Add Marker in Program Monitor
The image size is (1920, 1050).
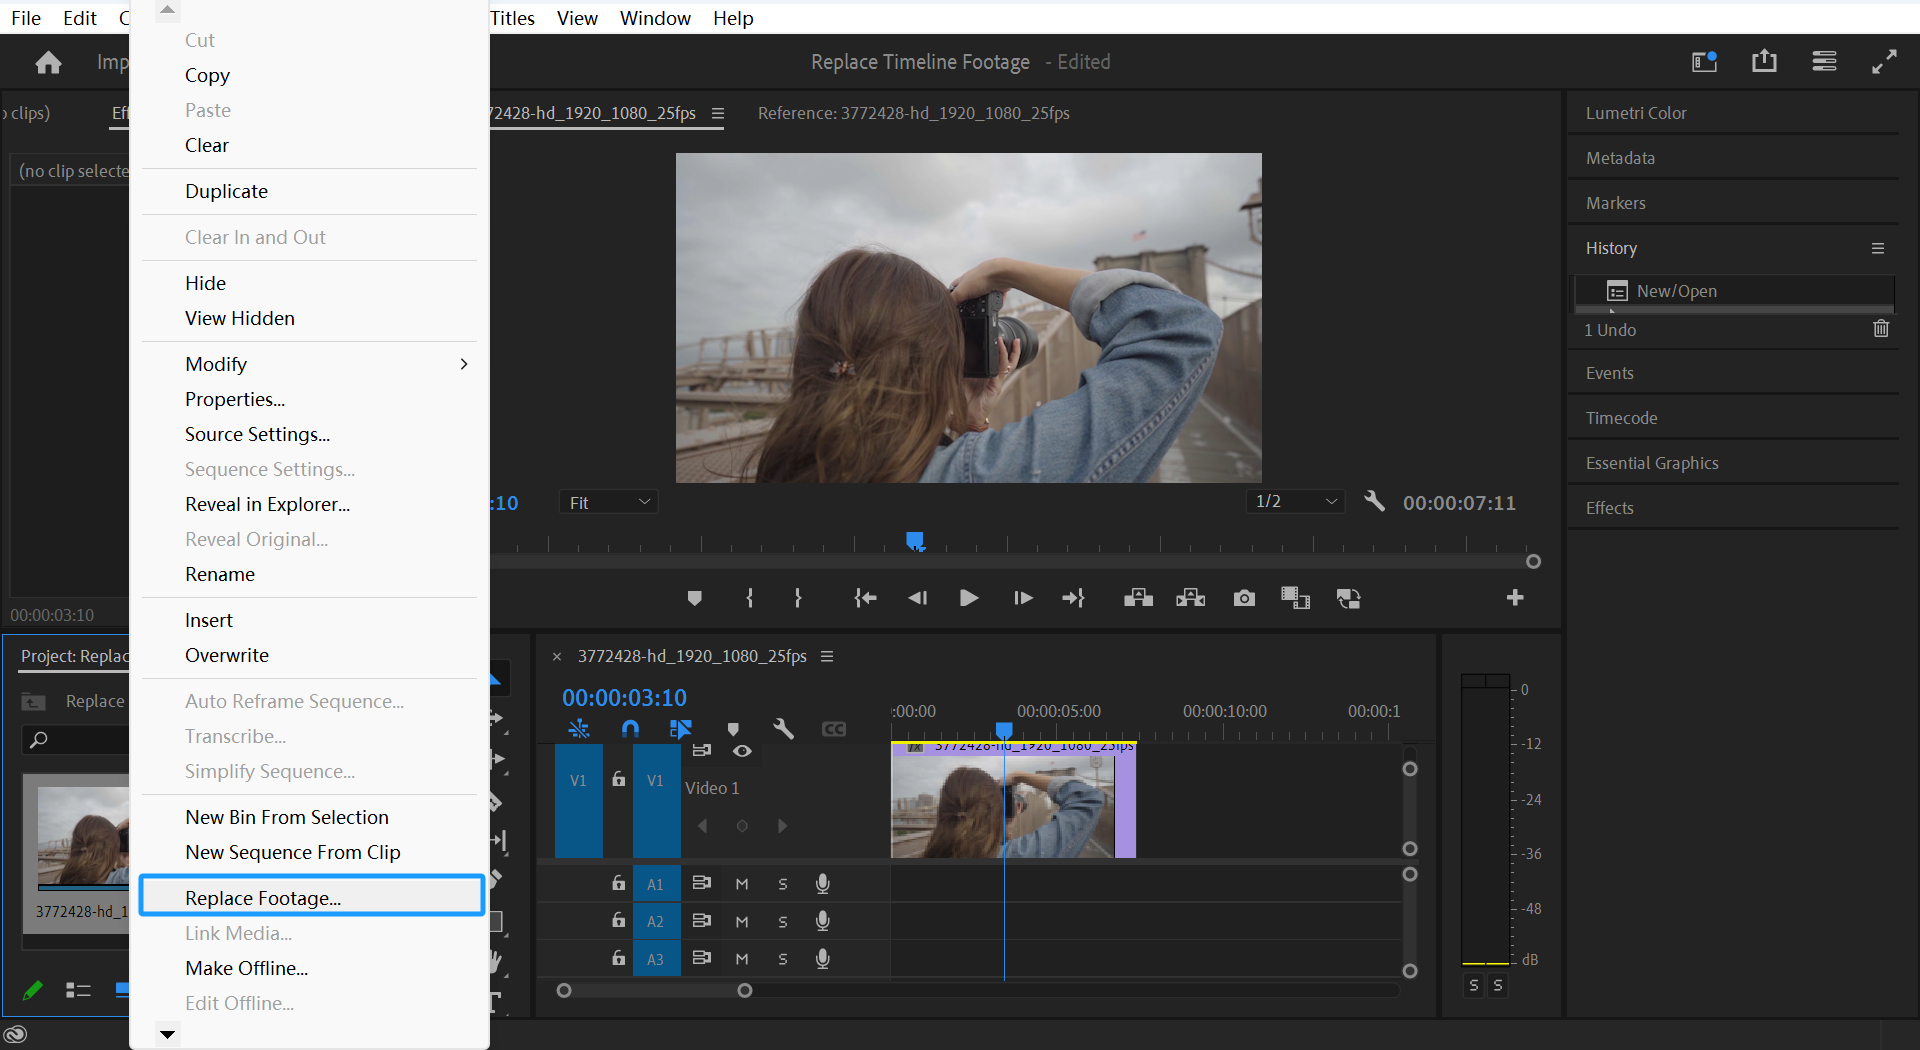695,598
